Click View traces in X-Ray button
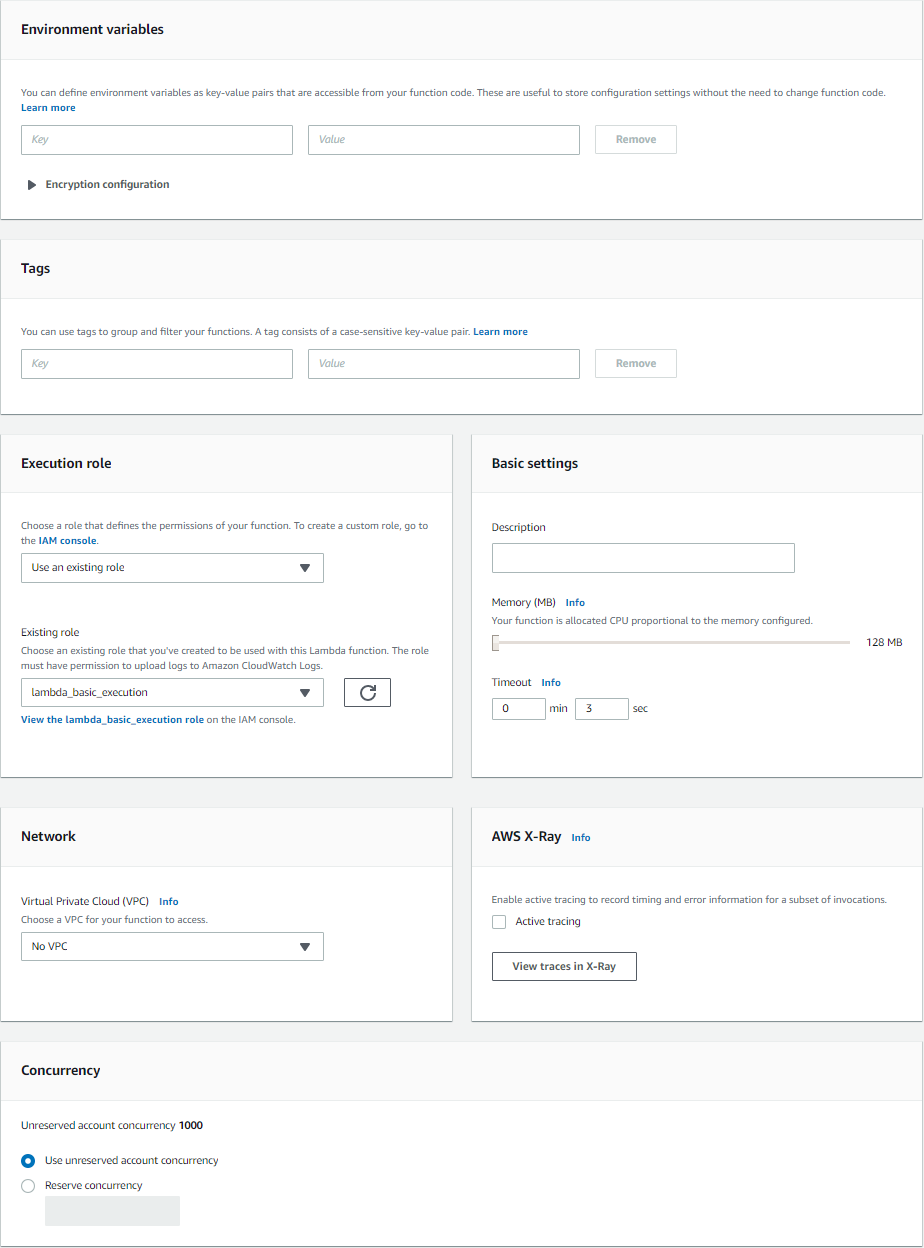This screenshot has height=1248, width=924. (x=564, y=967)
